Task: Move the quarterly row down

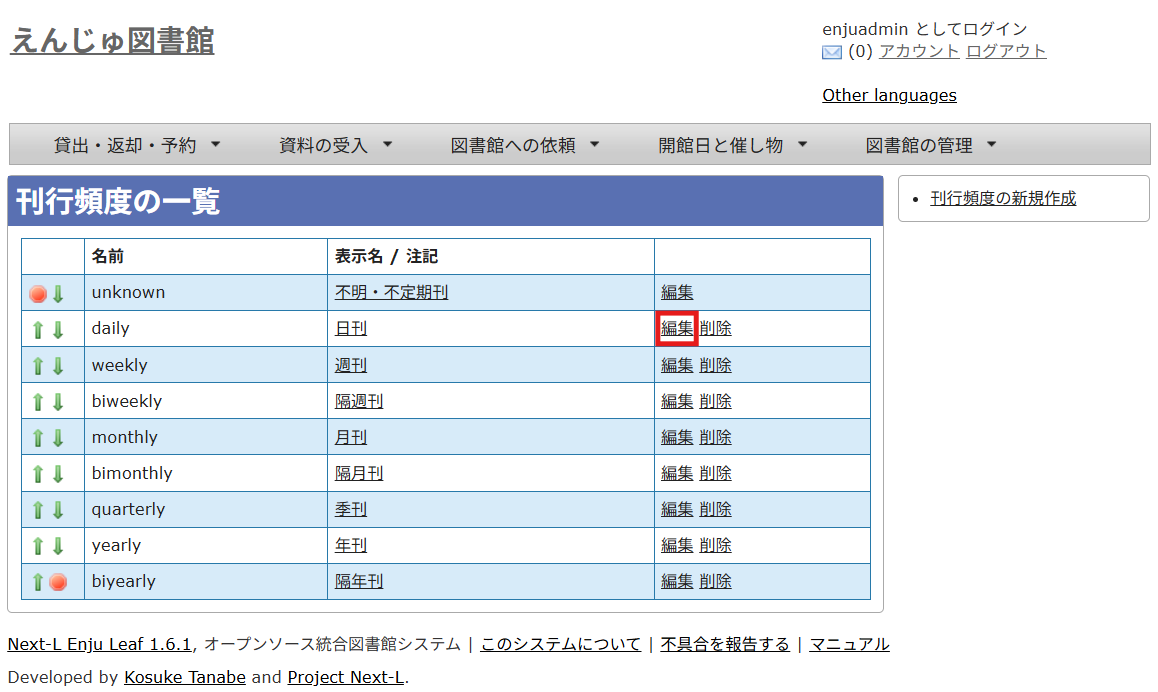Action: click(58, 510)
